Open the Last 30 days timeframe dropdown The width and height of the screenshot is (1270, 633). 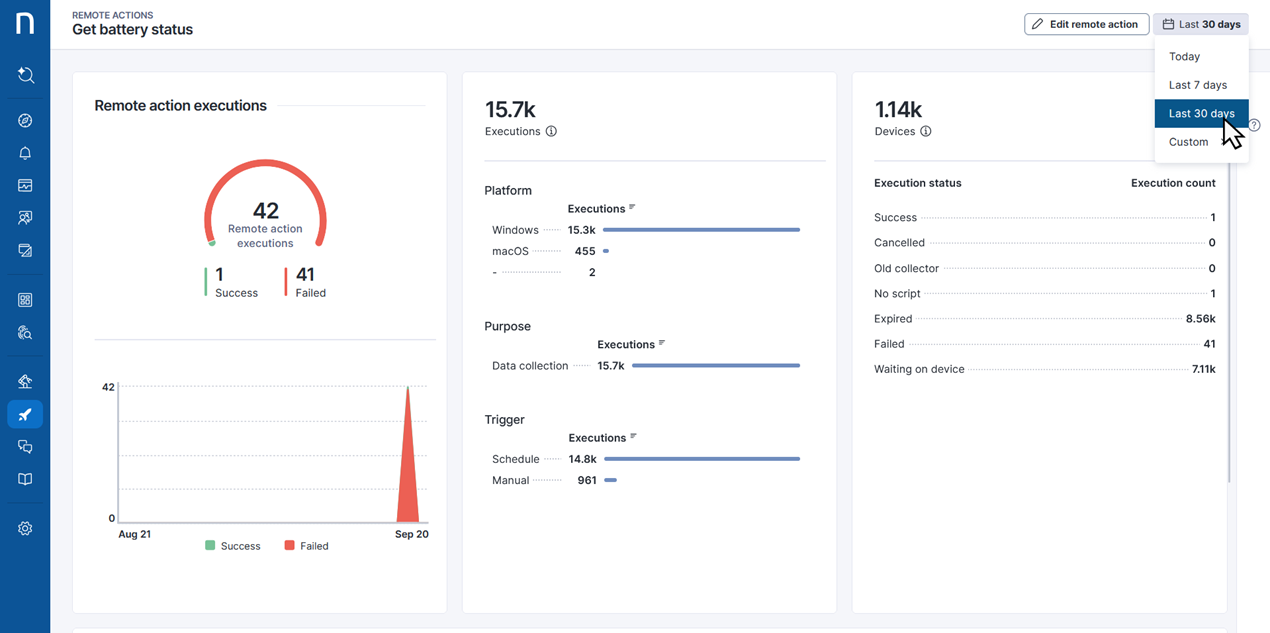click(1201, 24)
